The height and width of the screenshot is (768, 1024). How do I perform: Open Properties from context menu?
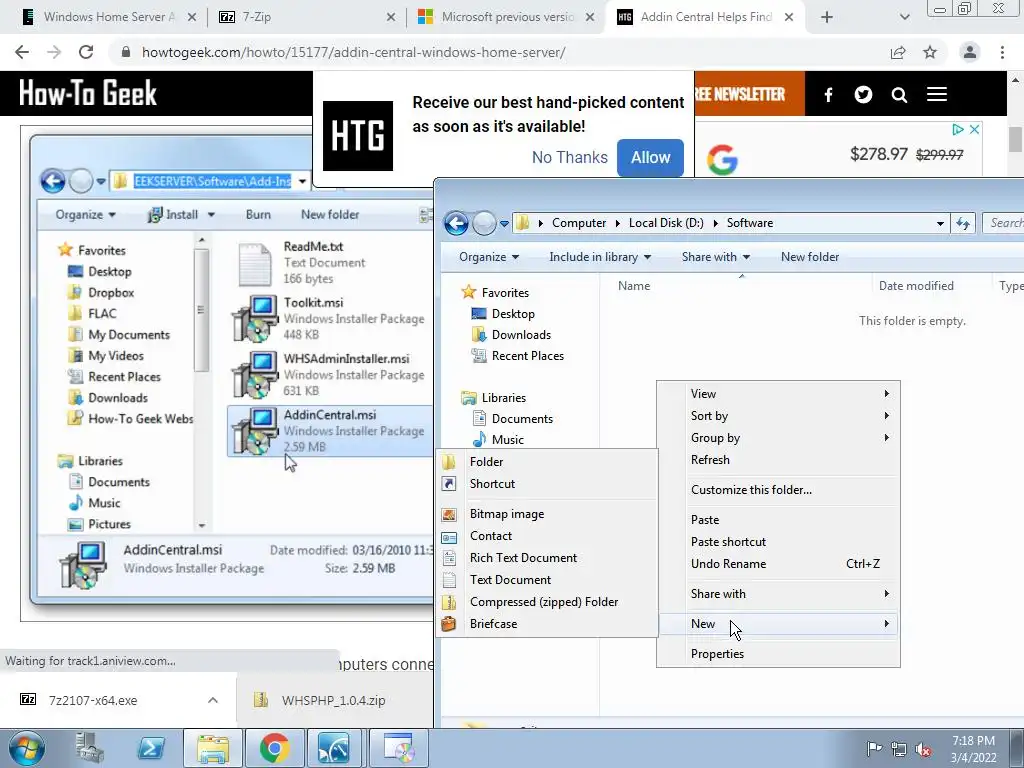click(x=778, y=654)
